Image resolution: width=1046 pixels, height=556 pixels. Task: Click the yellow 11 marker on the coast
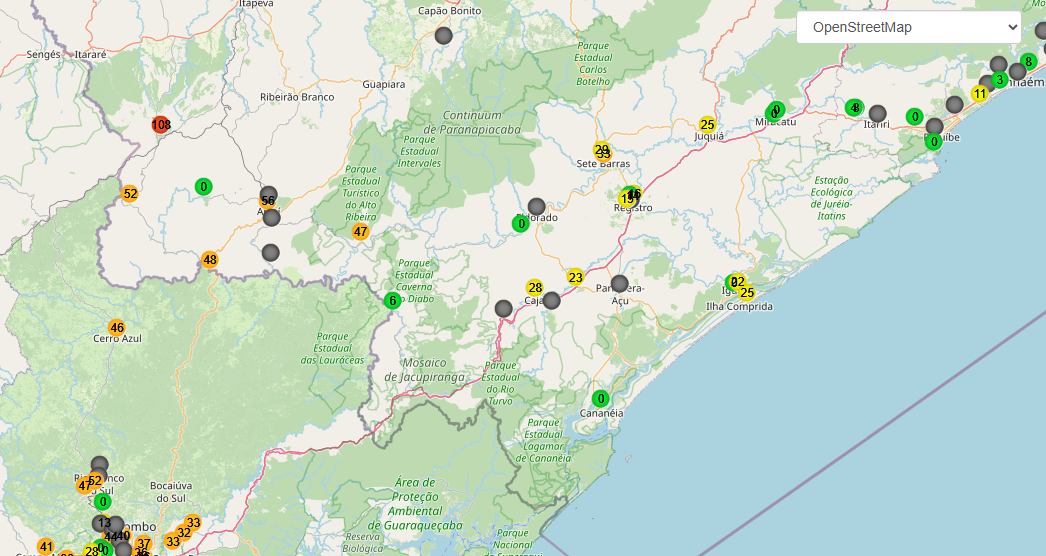click(979, 94)
